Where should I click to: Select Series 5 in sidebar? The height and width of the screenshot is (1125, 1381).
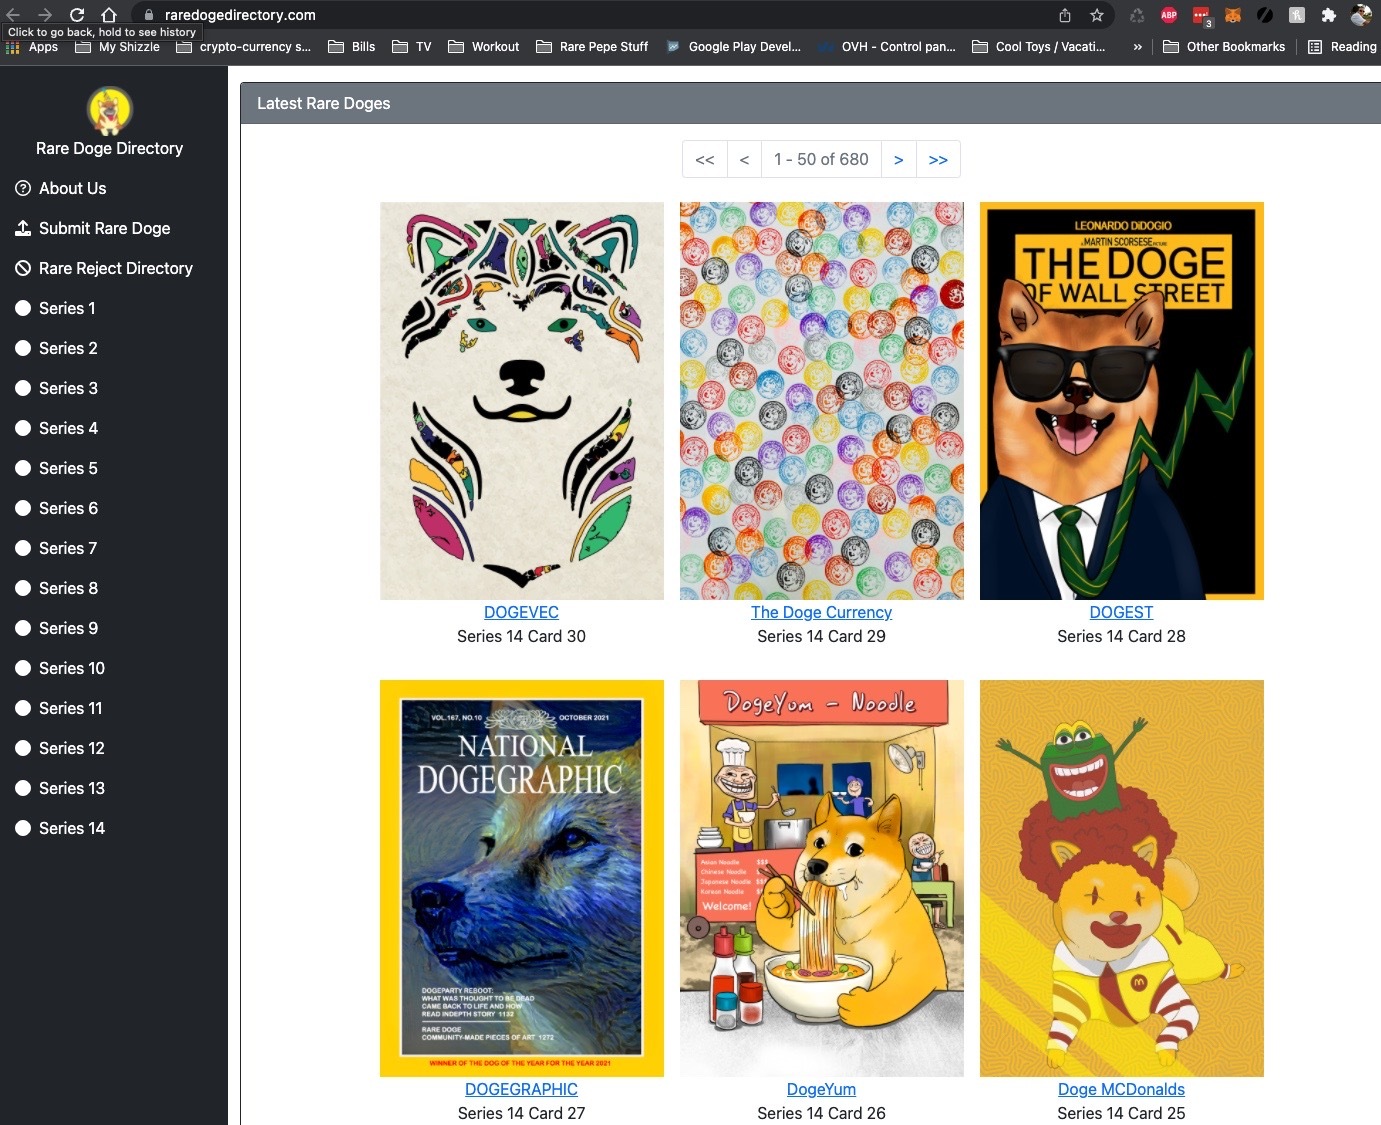click(x=68, y=468)
